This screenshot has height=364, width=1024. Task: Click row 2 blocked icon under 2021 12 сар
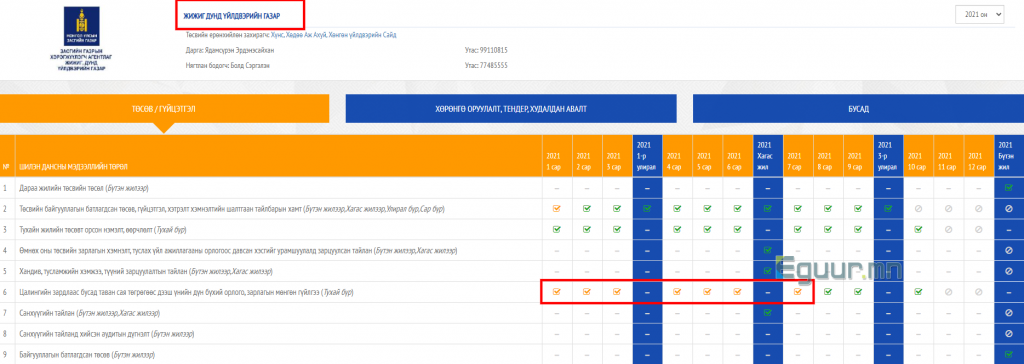click(978, 208)
